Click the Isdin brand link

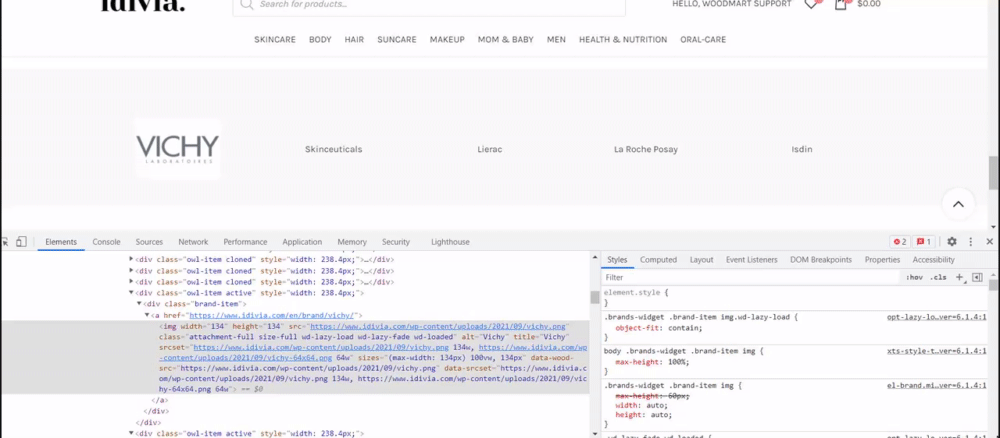pos(802,149)
